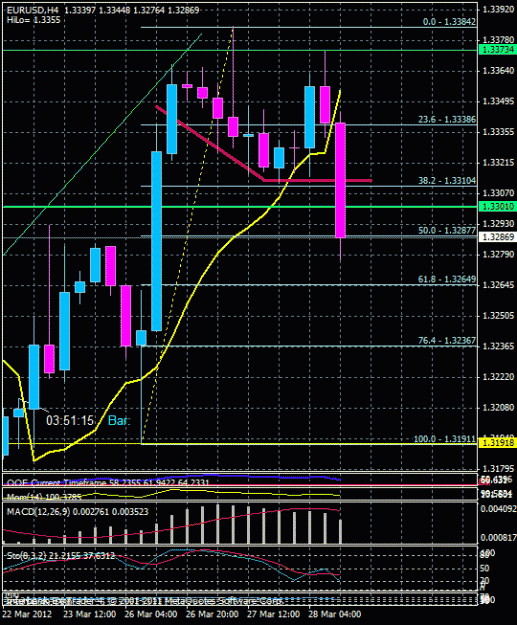Select the large magenta bearish candle at far right
The width and height of the screenshot is (517, 625).
click(340, 180)
